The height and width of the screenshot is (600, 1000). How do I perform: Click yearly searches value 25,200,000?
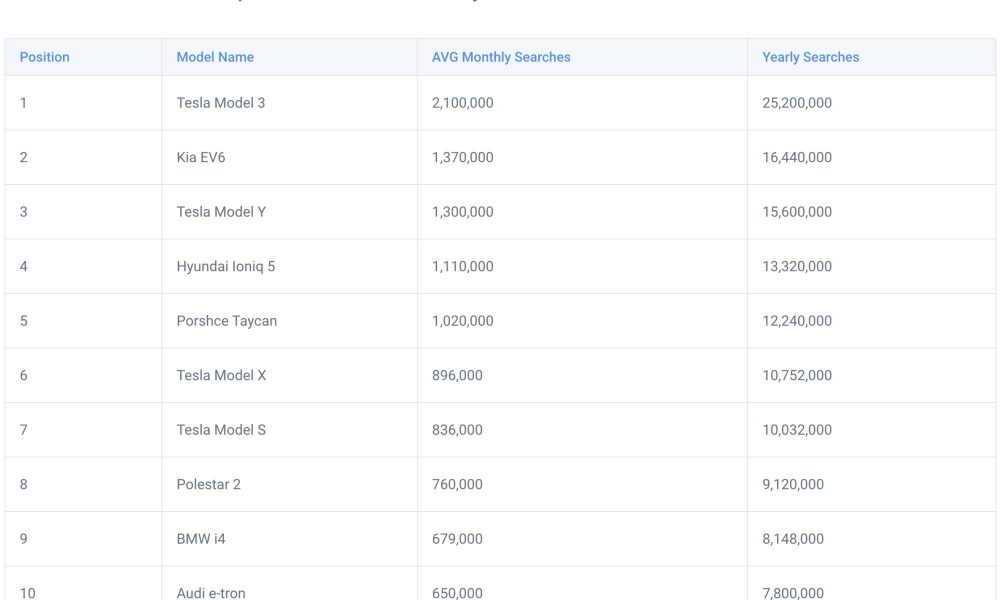tap(797, 103)
